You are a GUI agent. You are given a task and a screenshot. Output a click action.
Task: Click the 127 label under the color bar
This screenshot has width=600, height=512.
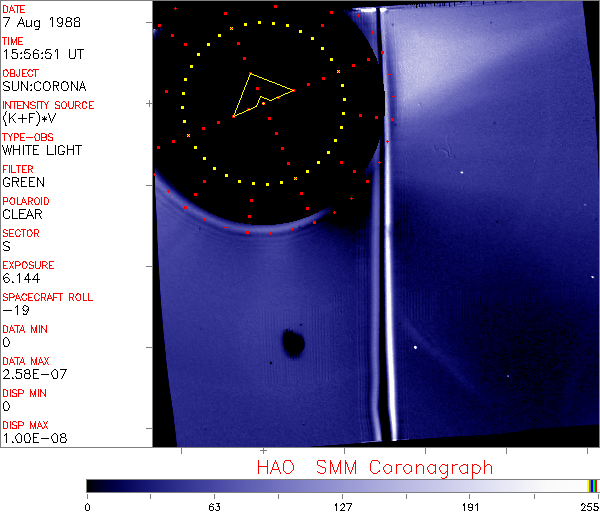pos(343,505)
